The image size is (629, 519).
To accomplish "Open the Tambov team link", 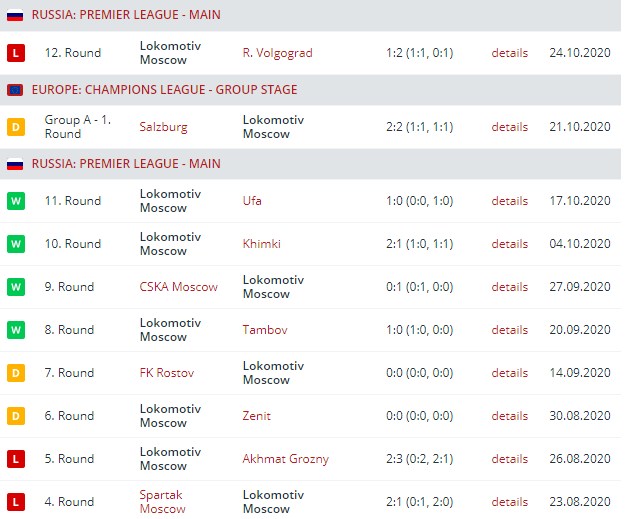I will [262, 330].
